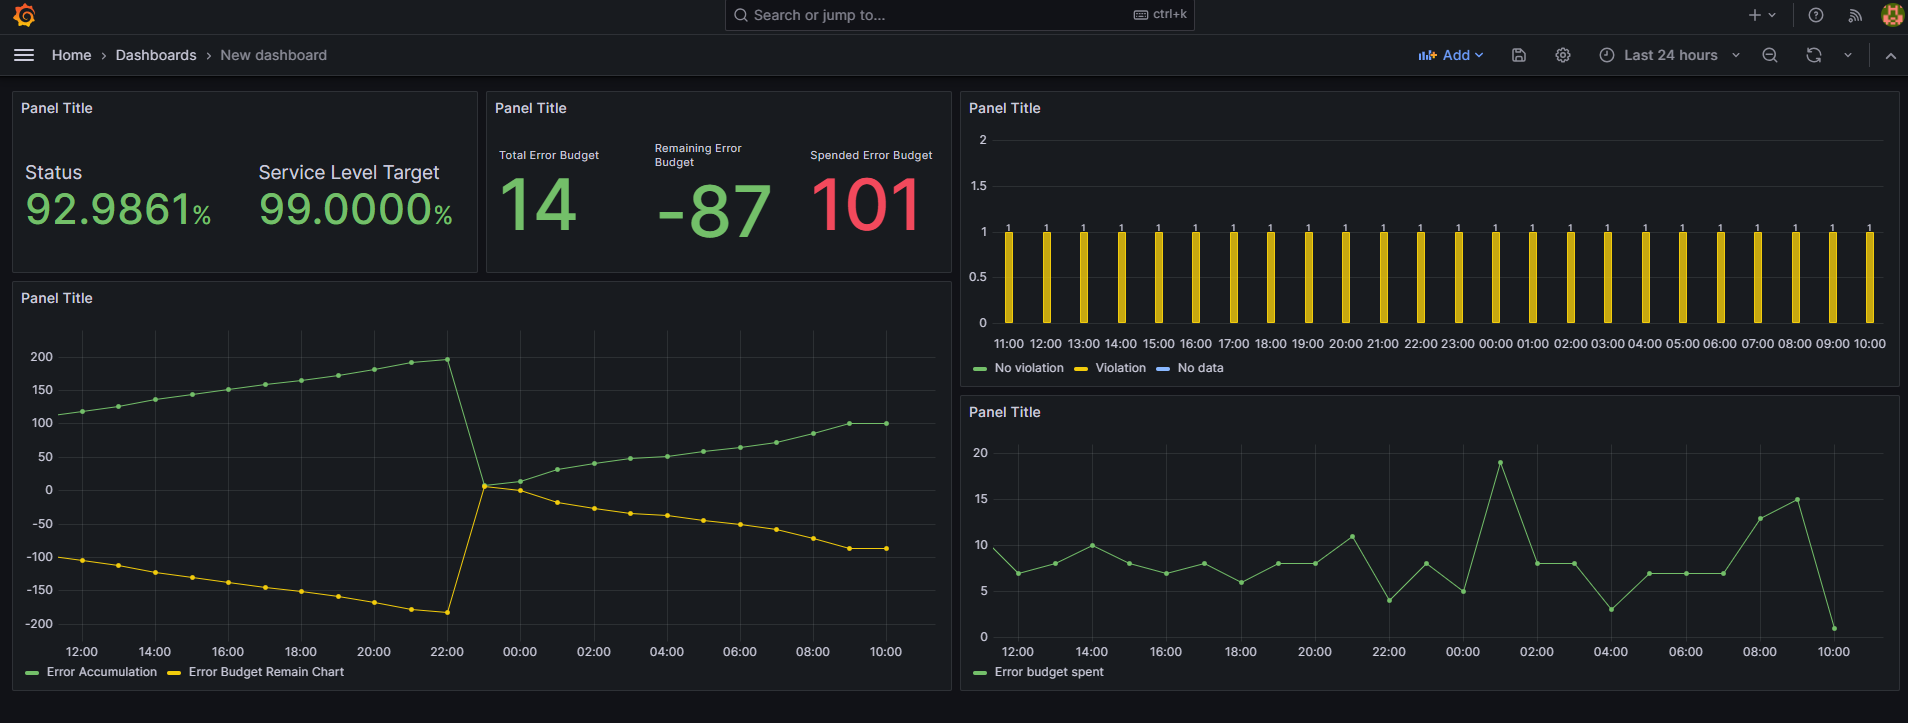Click the Service Level Target value 99.0000%
The height and width of the screenshot is (723, 1908).
(356, 209)
